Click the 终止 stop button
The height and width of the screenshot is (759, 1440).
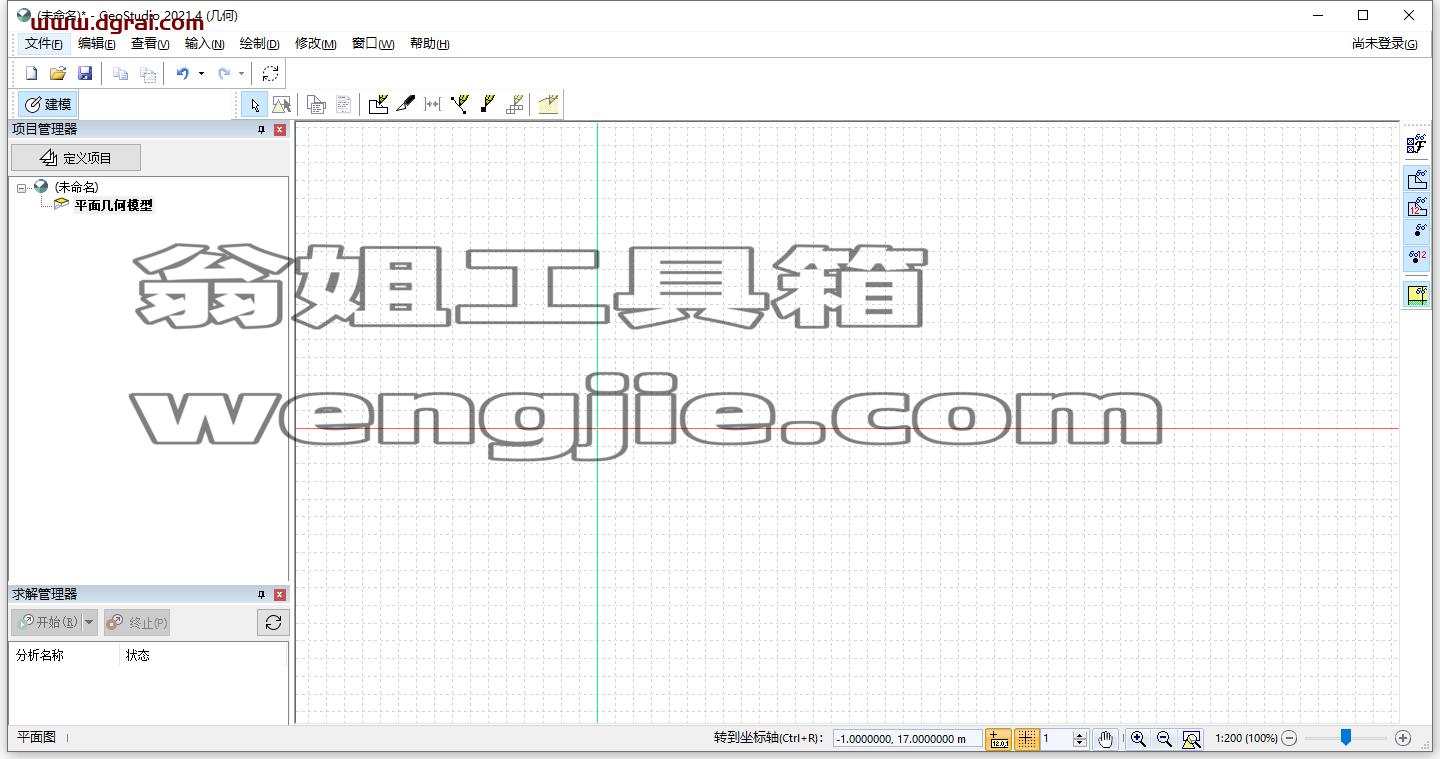(x=137, y=622)
